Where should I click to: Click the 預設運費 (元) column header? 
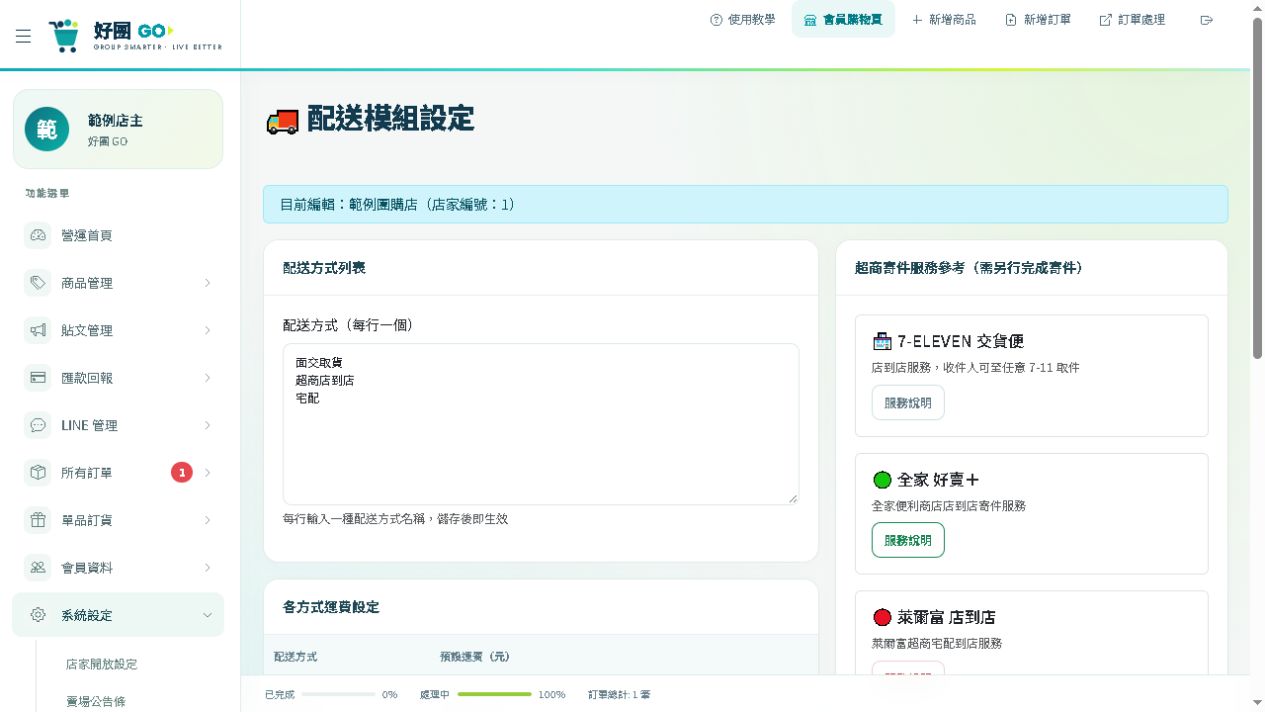click(475, 657)
